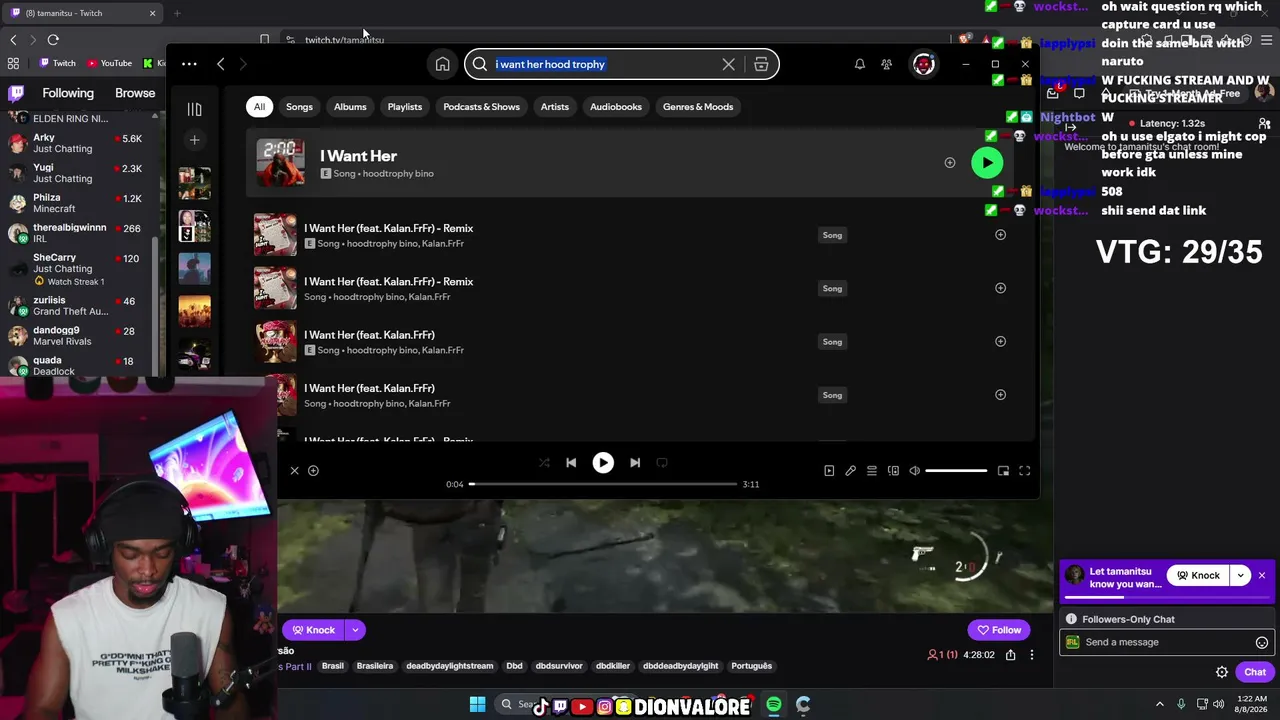The width and height of the screenshot is (1280, 720).
Task: Toggle repeat in Spotify player
Action: pos(661,463)
